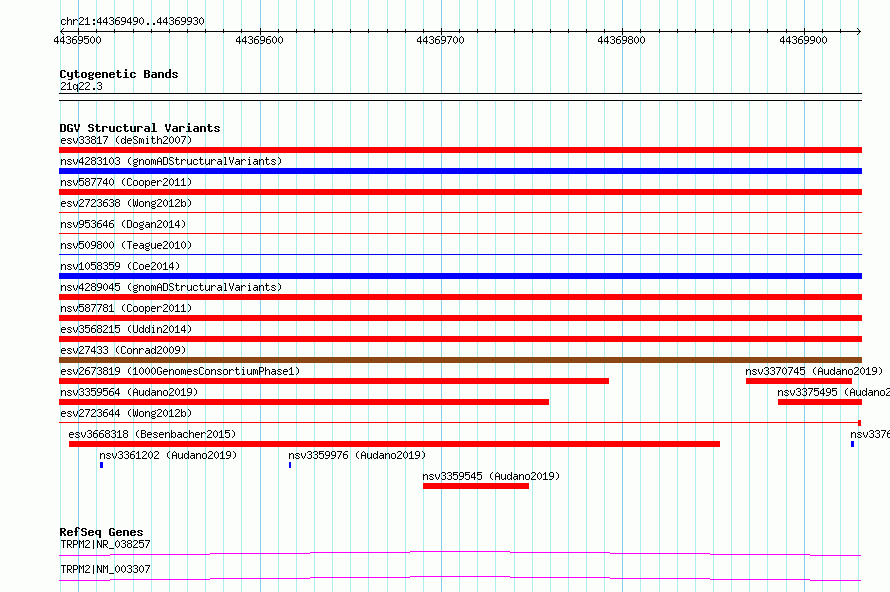The width and height of the screenshot is (890, 592).
Task: Click the RefSeq Genes track title
Action: tap(101, 532)
